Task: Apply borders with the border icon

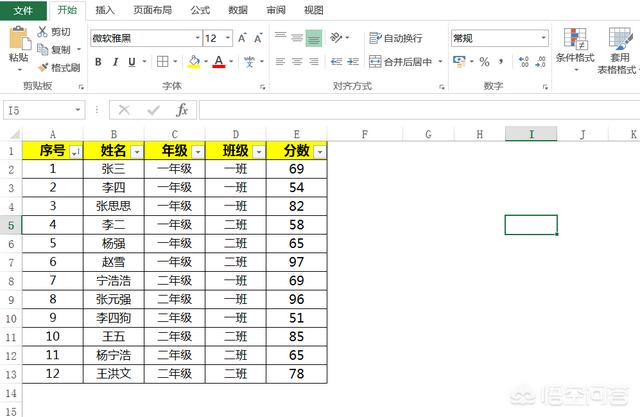Action: click(x=162, y=62)
